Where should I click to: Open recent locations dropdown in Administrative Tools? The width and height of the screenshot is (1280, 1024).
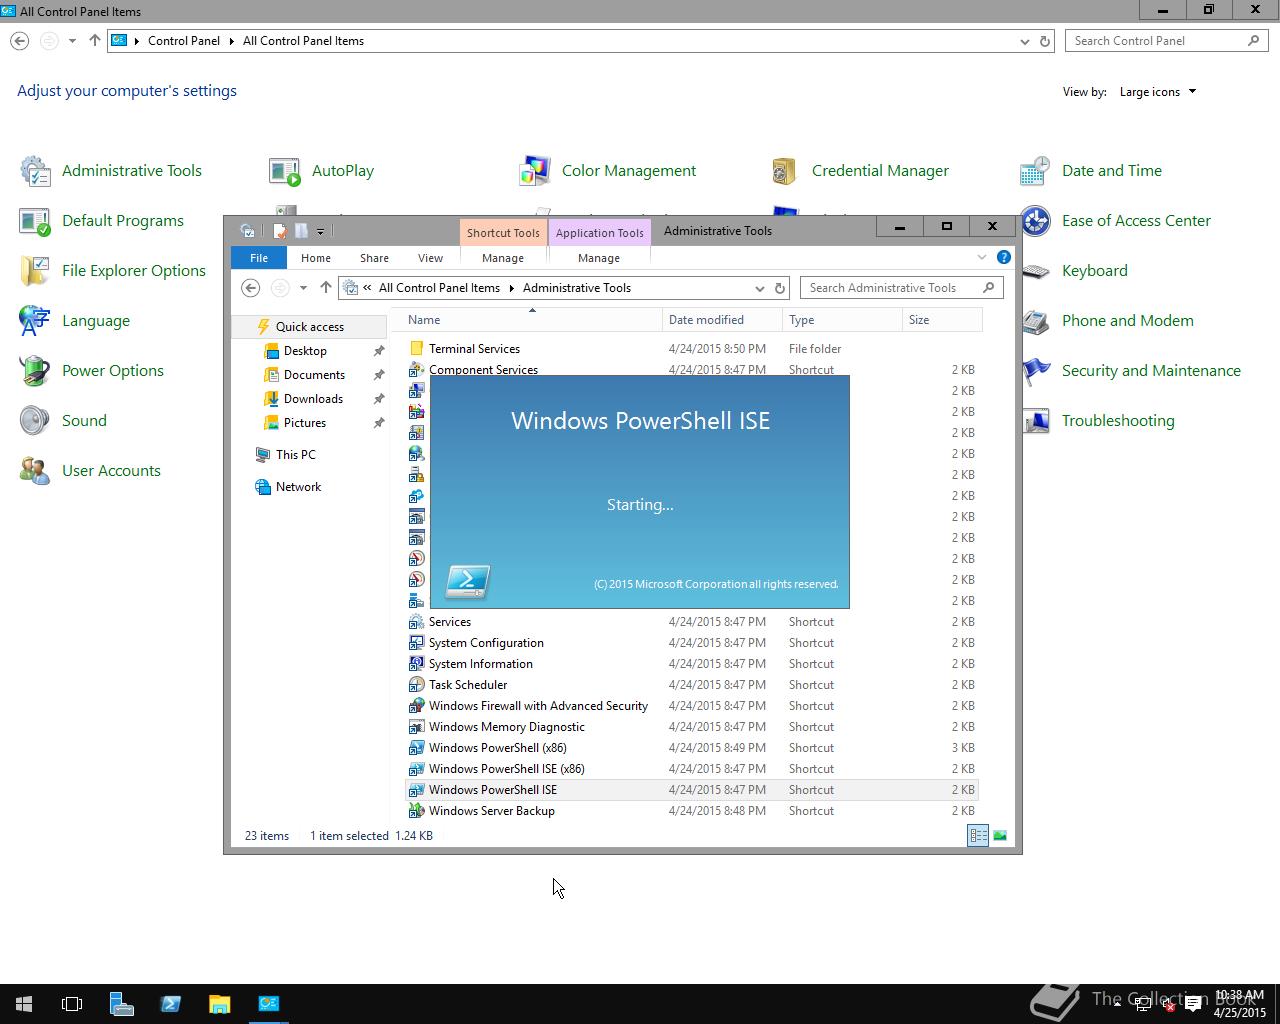pyautogui.click(x=303, y=288)
